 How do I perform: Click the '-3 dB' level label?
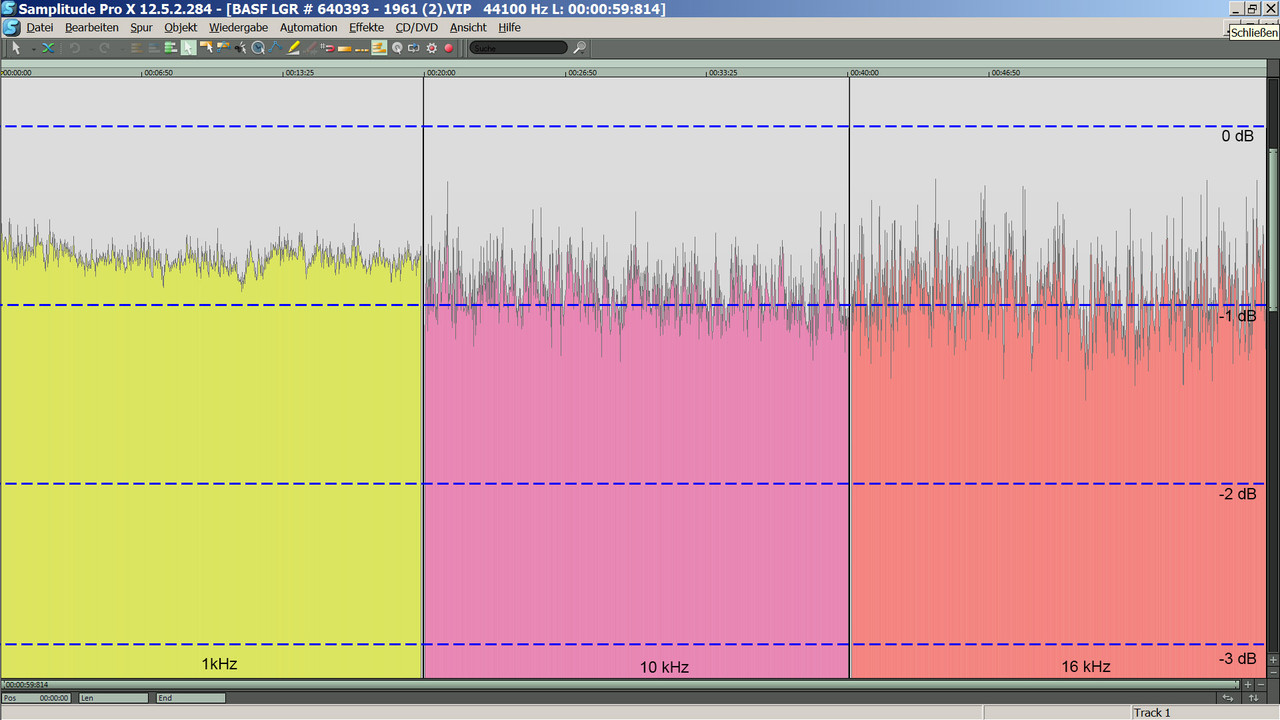click(1237, 659)
